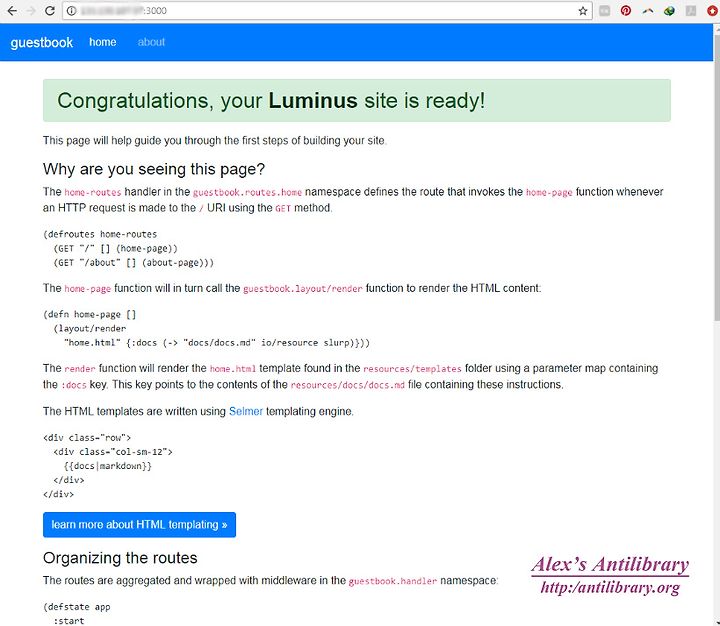Open the about nav item
Image resolution: width=720 pixels, height=626 pixels.
(x=151, y=42)
